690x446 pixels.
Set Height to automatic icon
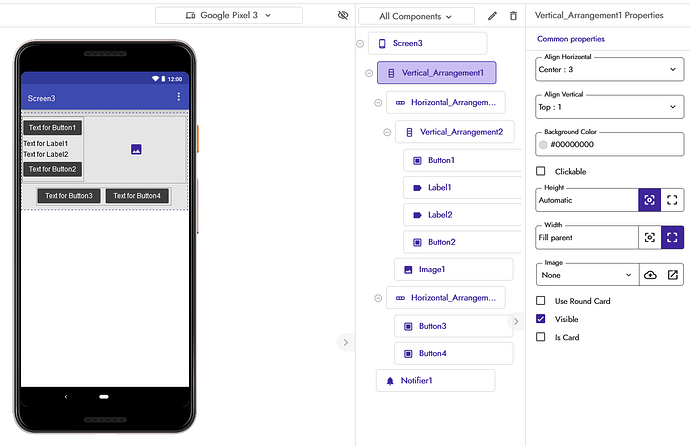click(650, 200)
